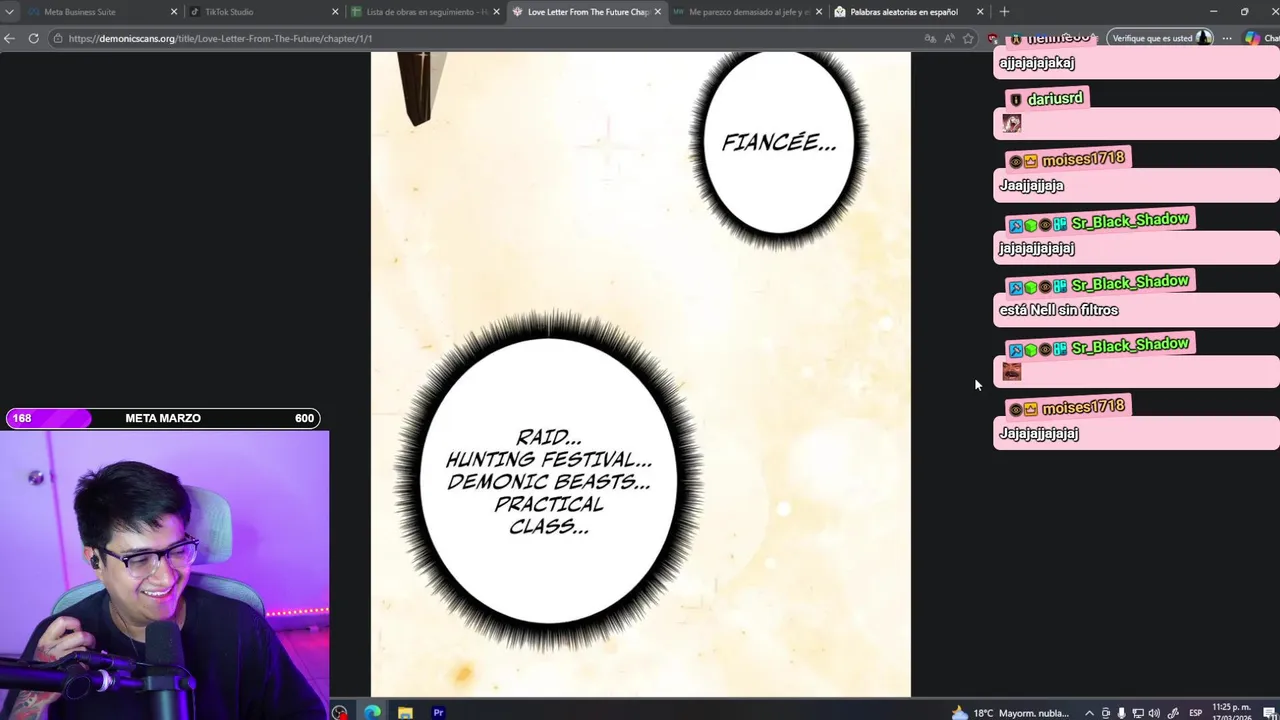The height and width of the screenshot is (720, 1280).
Task: Open the read aloud icon
Action: click(949, 38)
